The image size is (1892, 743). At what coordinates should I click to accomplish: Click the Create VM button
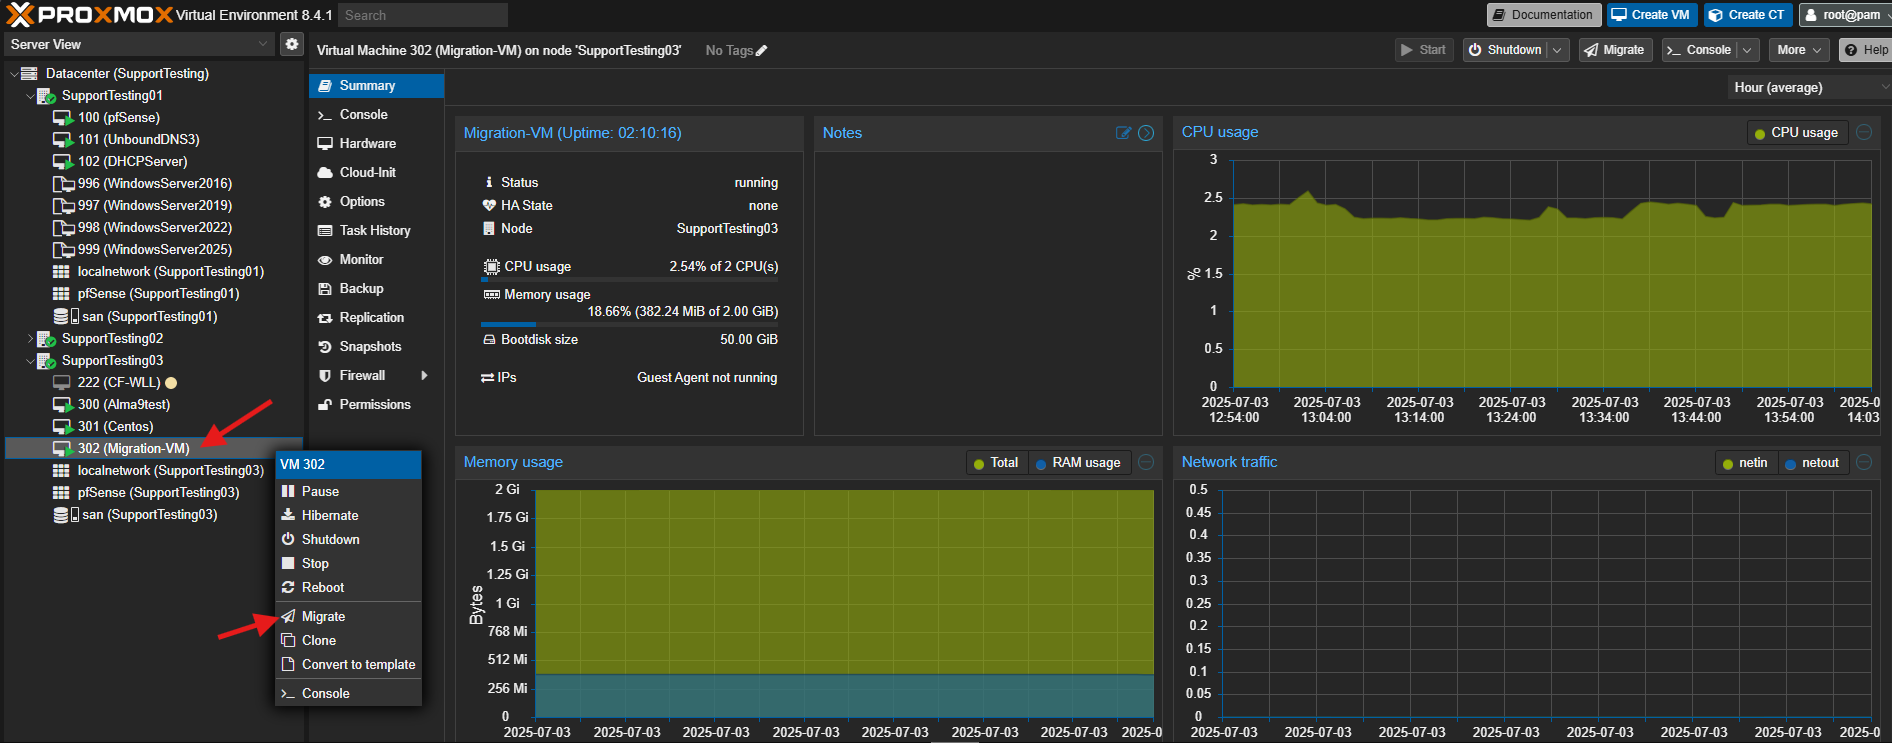pos(1650,15)
